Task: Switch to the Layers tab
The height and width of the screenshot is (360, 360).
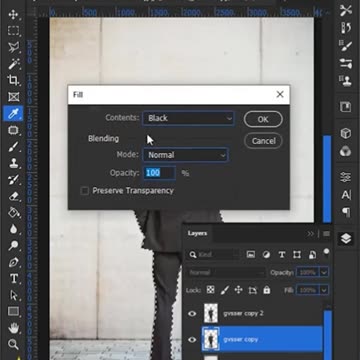Action: point(197,233)
